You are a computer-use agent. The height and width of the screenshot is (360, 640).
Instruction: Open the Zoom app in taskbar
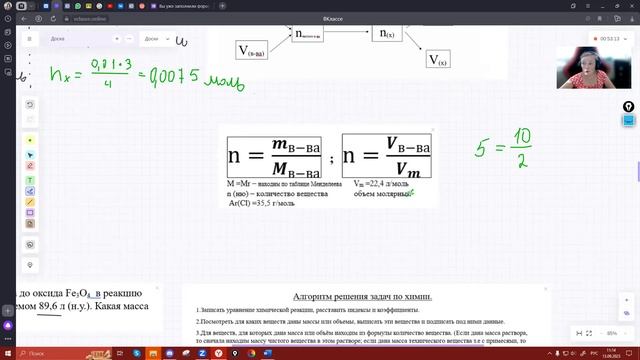point(202,353)
